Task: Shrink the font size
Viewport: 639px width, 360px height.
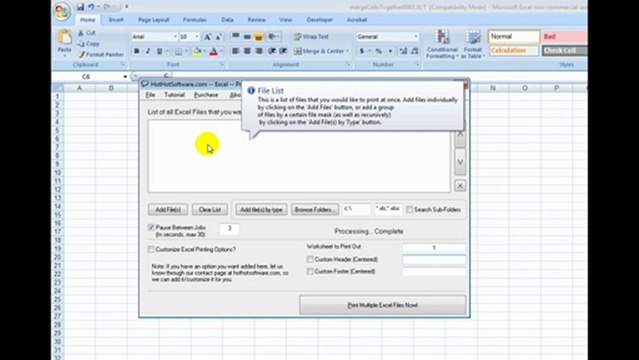Action: 218,37
